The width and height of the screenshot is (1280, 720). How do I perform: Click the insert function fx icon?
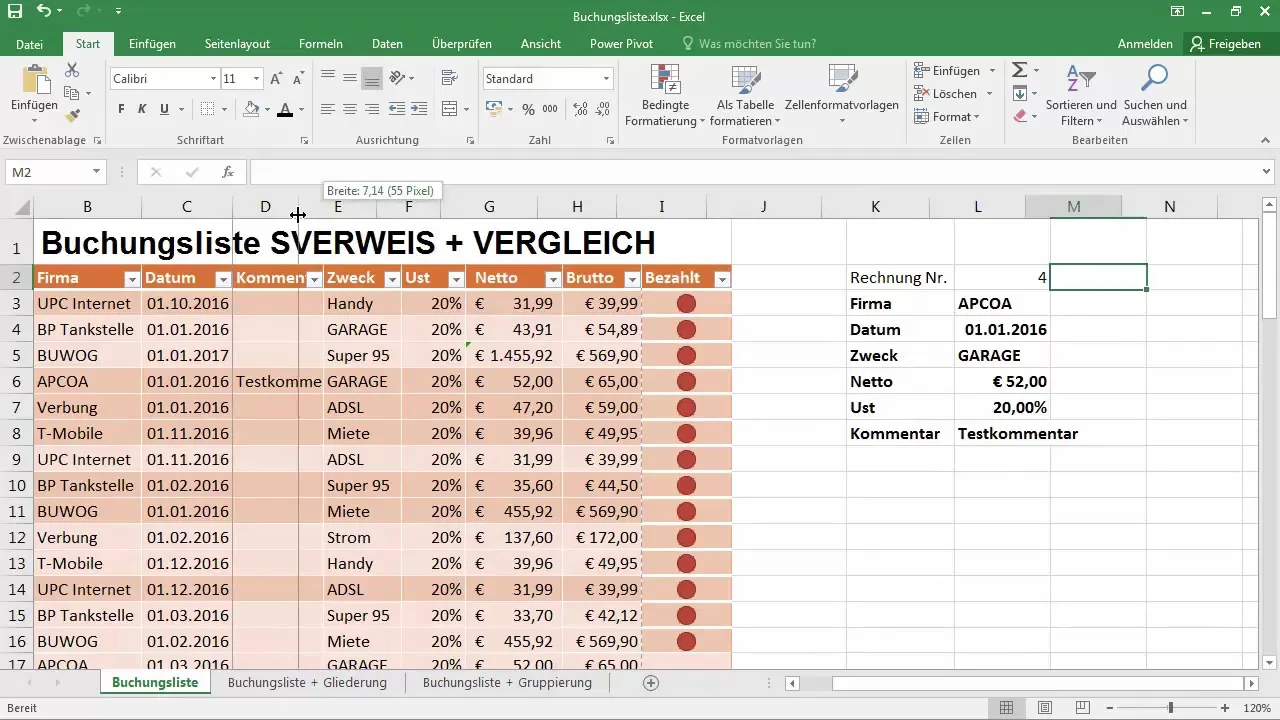click(228, 172)
